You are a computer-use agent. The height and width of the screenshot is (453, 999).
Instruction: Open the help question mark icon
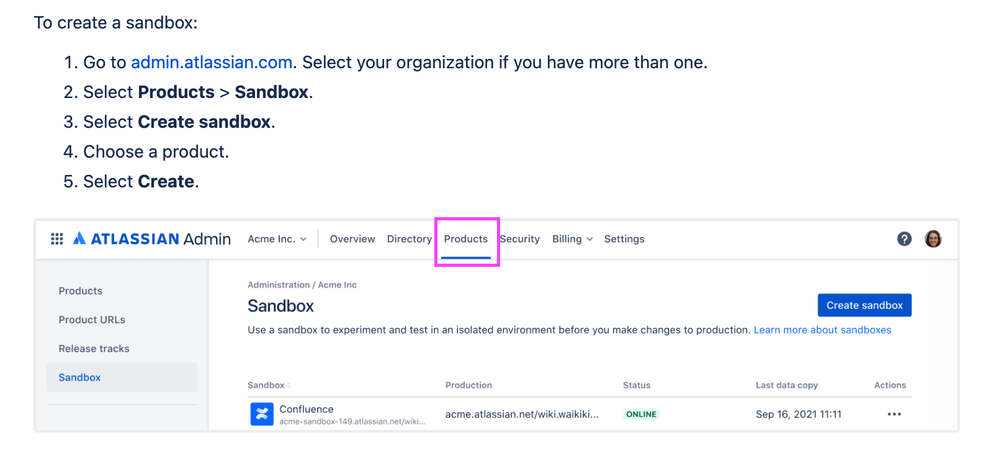tap(904, 239)
